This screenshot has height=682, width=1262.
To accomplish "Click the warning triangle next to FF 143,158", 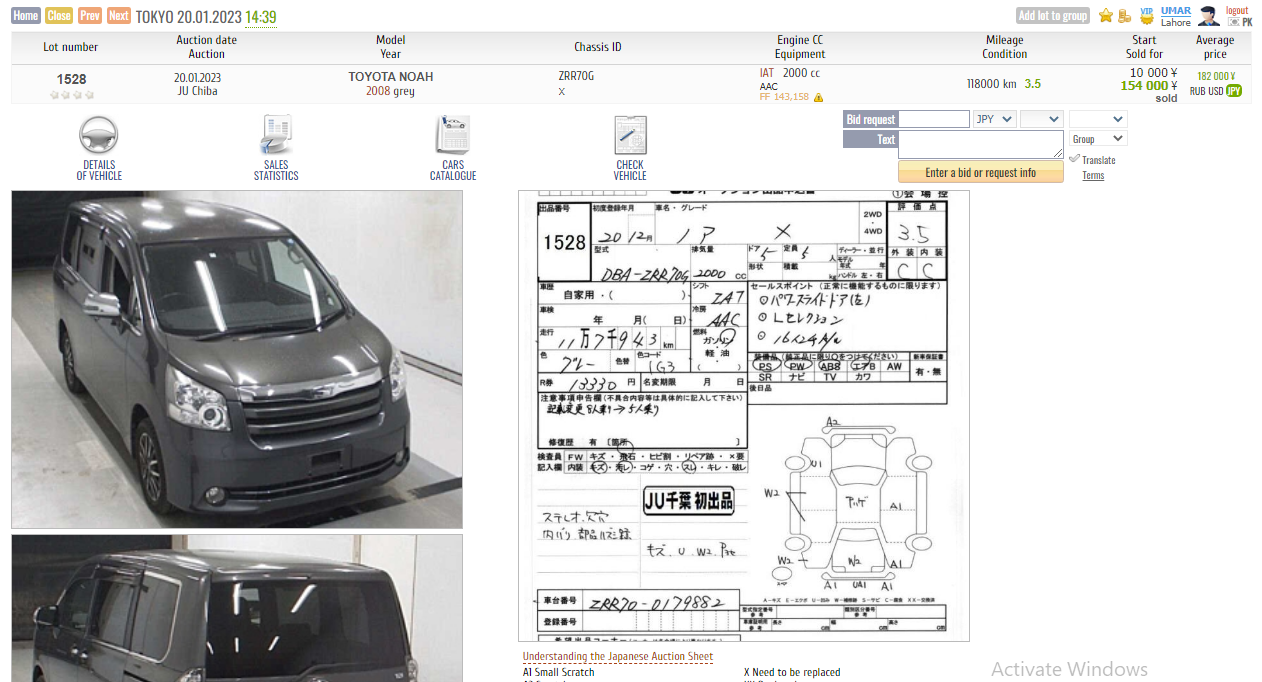I will [818, 98].
